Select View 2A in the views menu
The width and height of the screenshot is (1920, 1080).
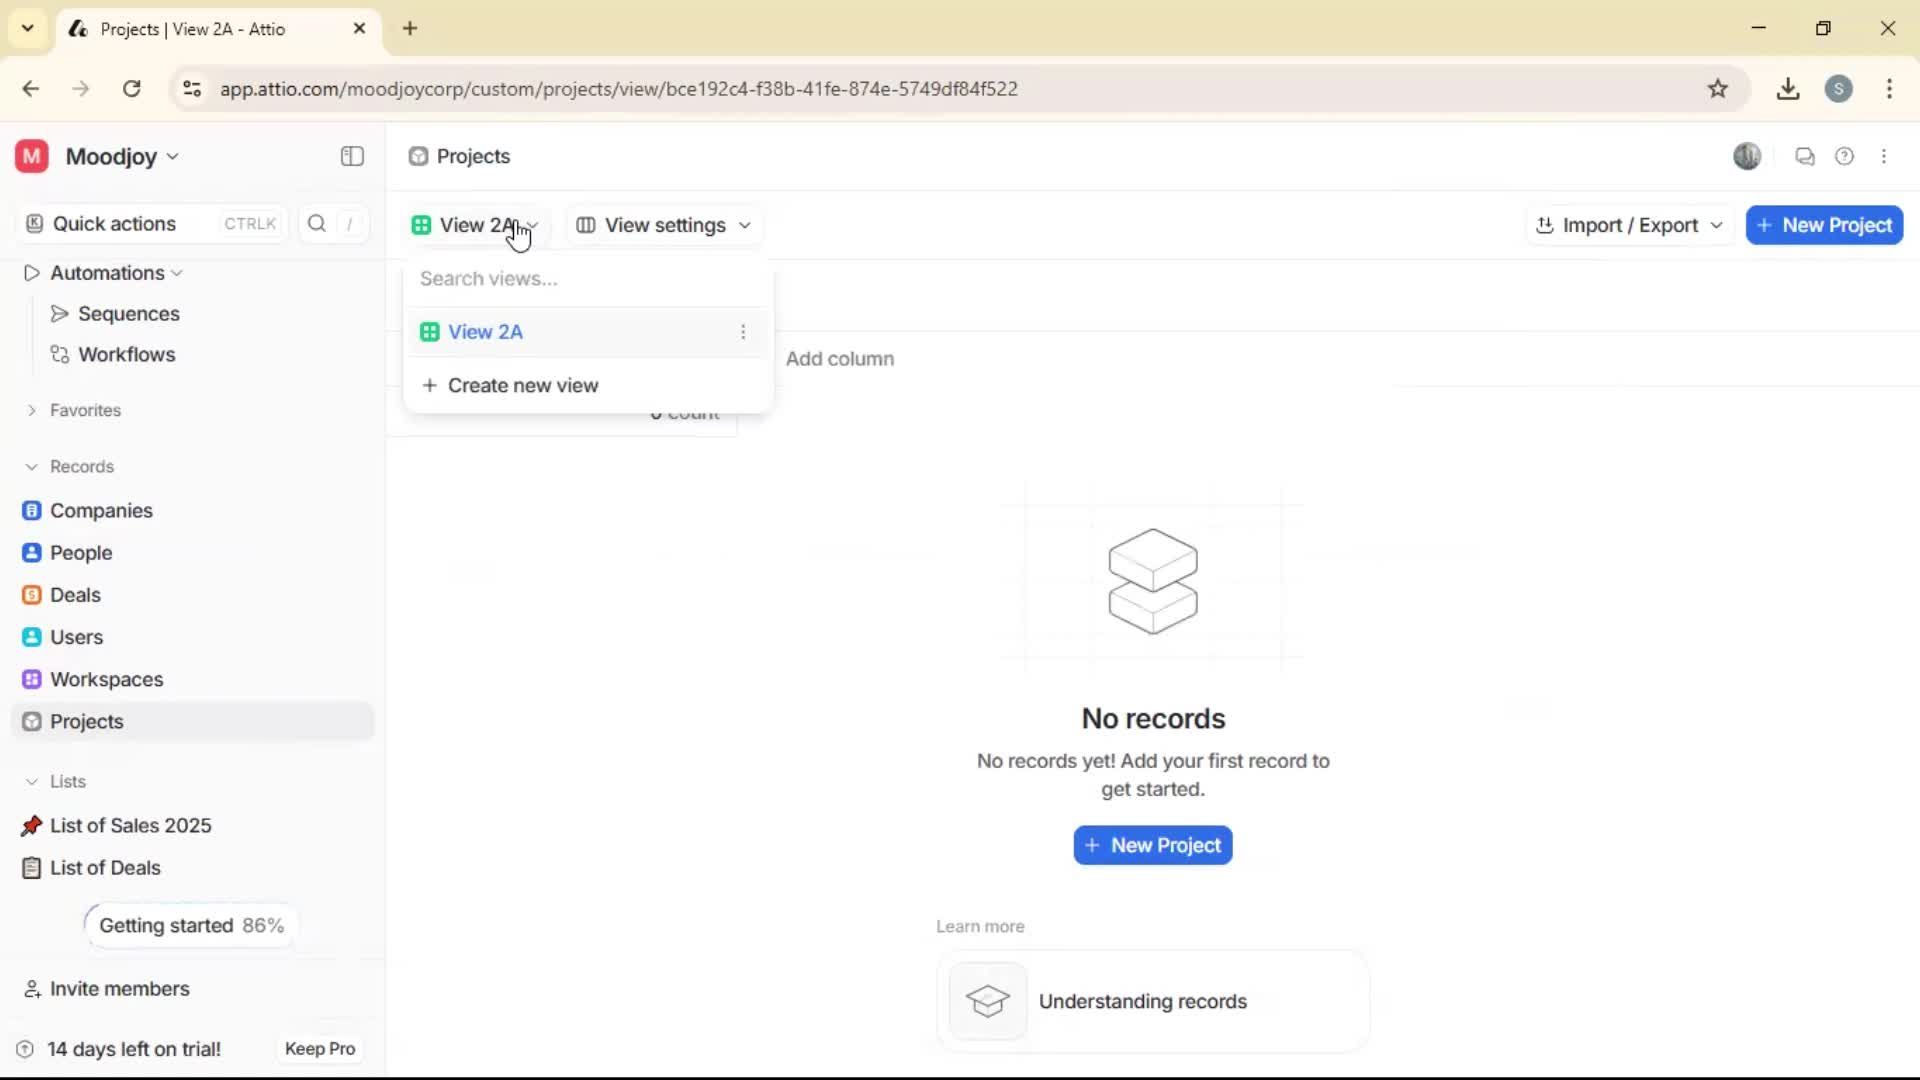(486, 331)
